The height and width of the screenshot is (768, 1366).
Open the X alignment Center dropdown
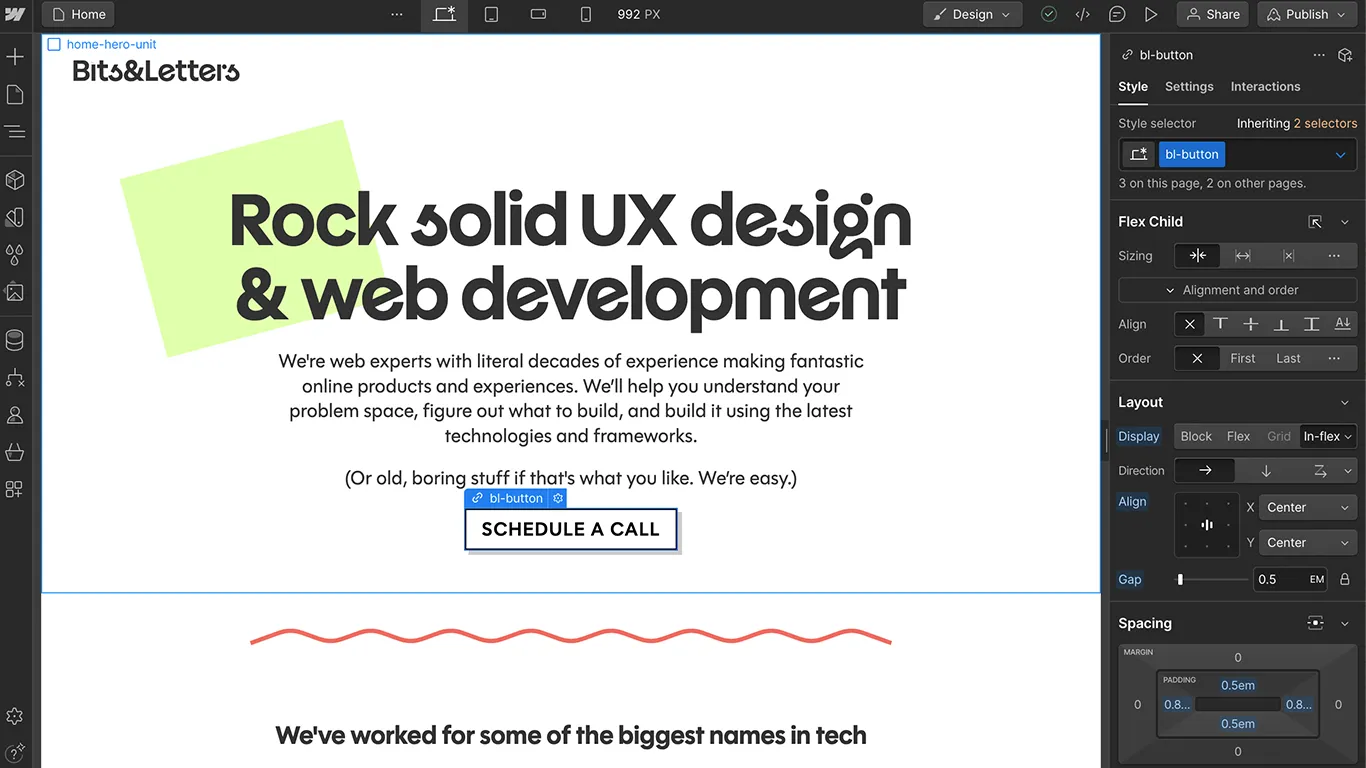point(1306,507)
